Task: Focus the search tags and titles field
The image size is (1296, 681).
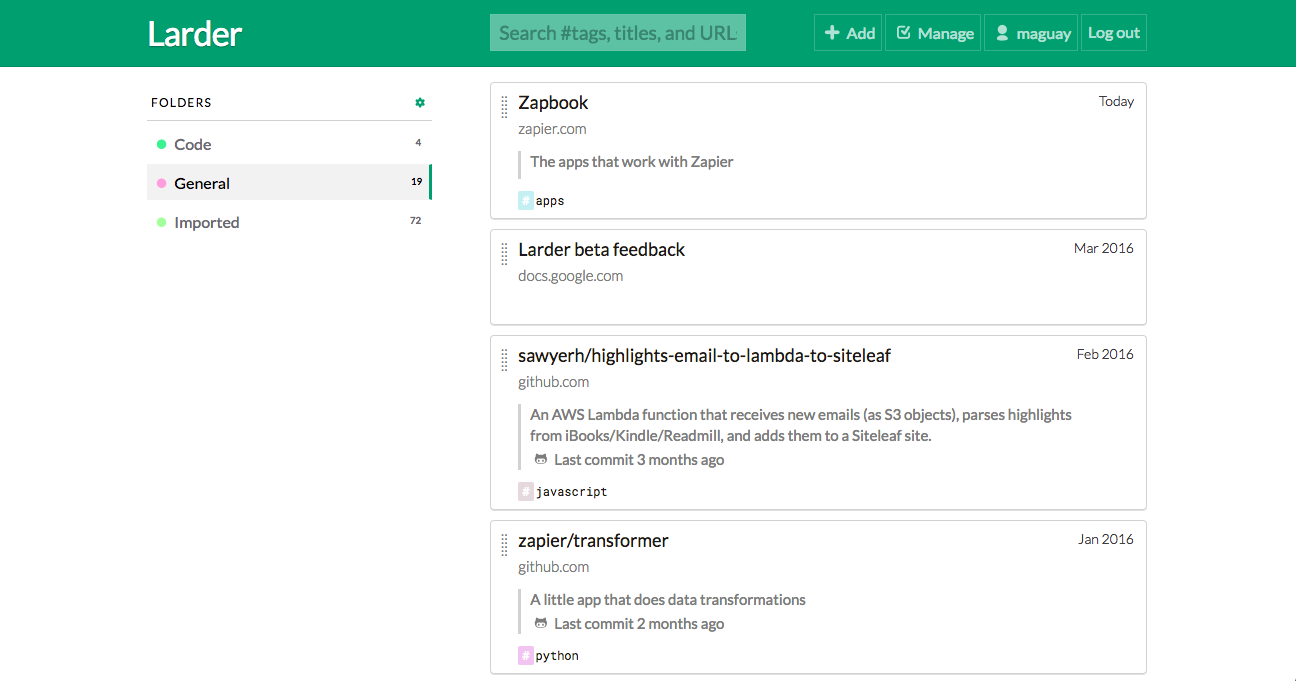Action: 618,33
